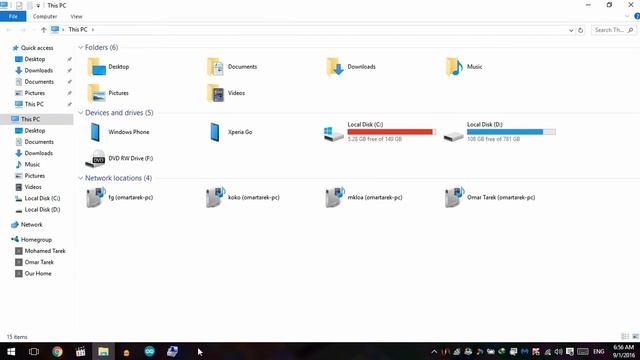Go up one folder level arrow
This screenshot has height=360, width=640.
[x=43, y=30]
